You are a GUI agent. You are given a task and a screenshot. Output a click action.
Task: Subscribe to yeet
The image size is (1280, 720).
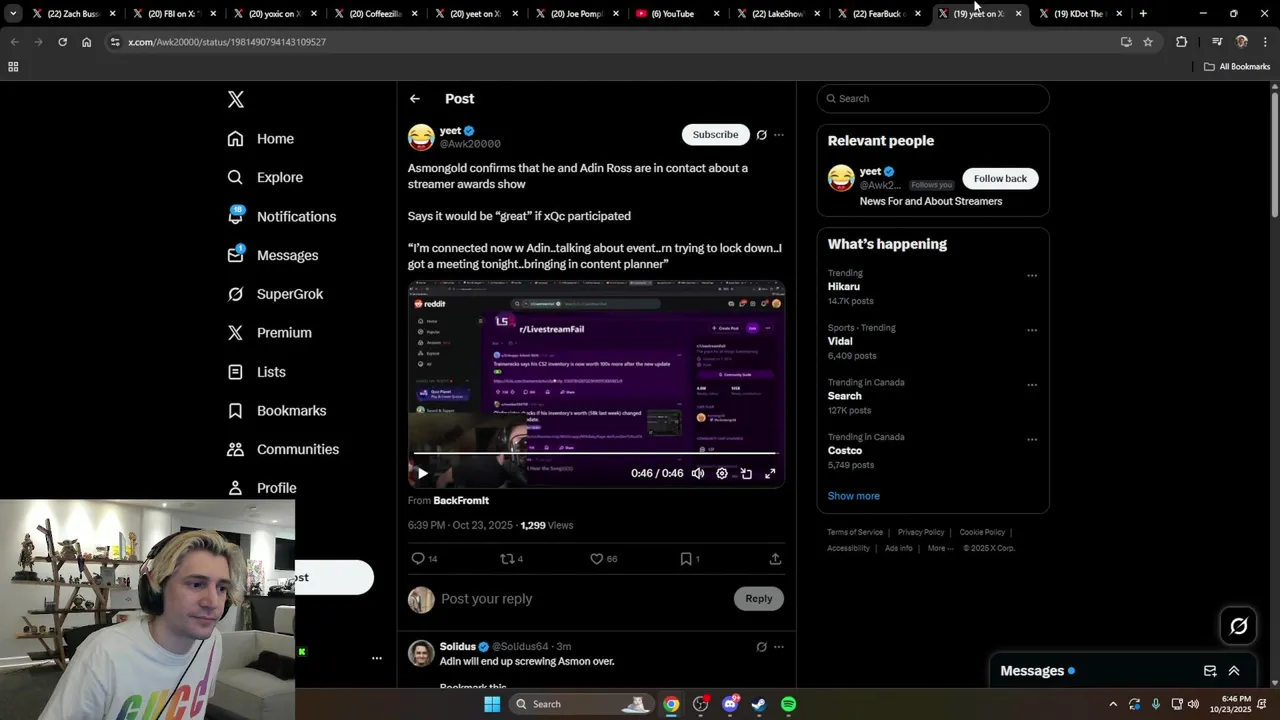[715, 135]
